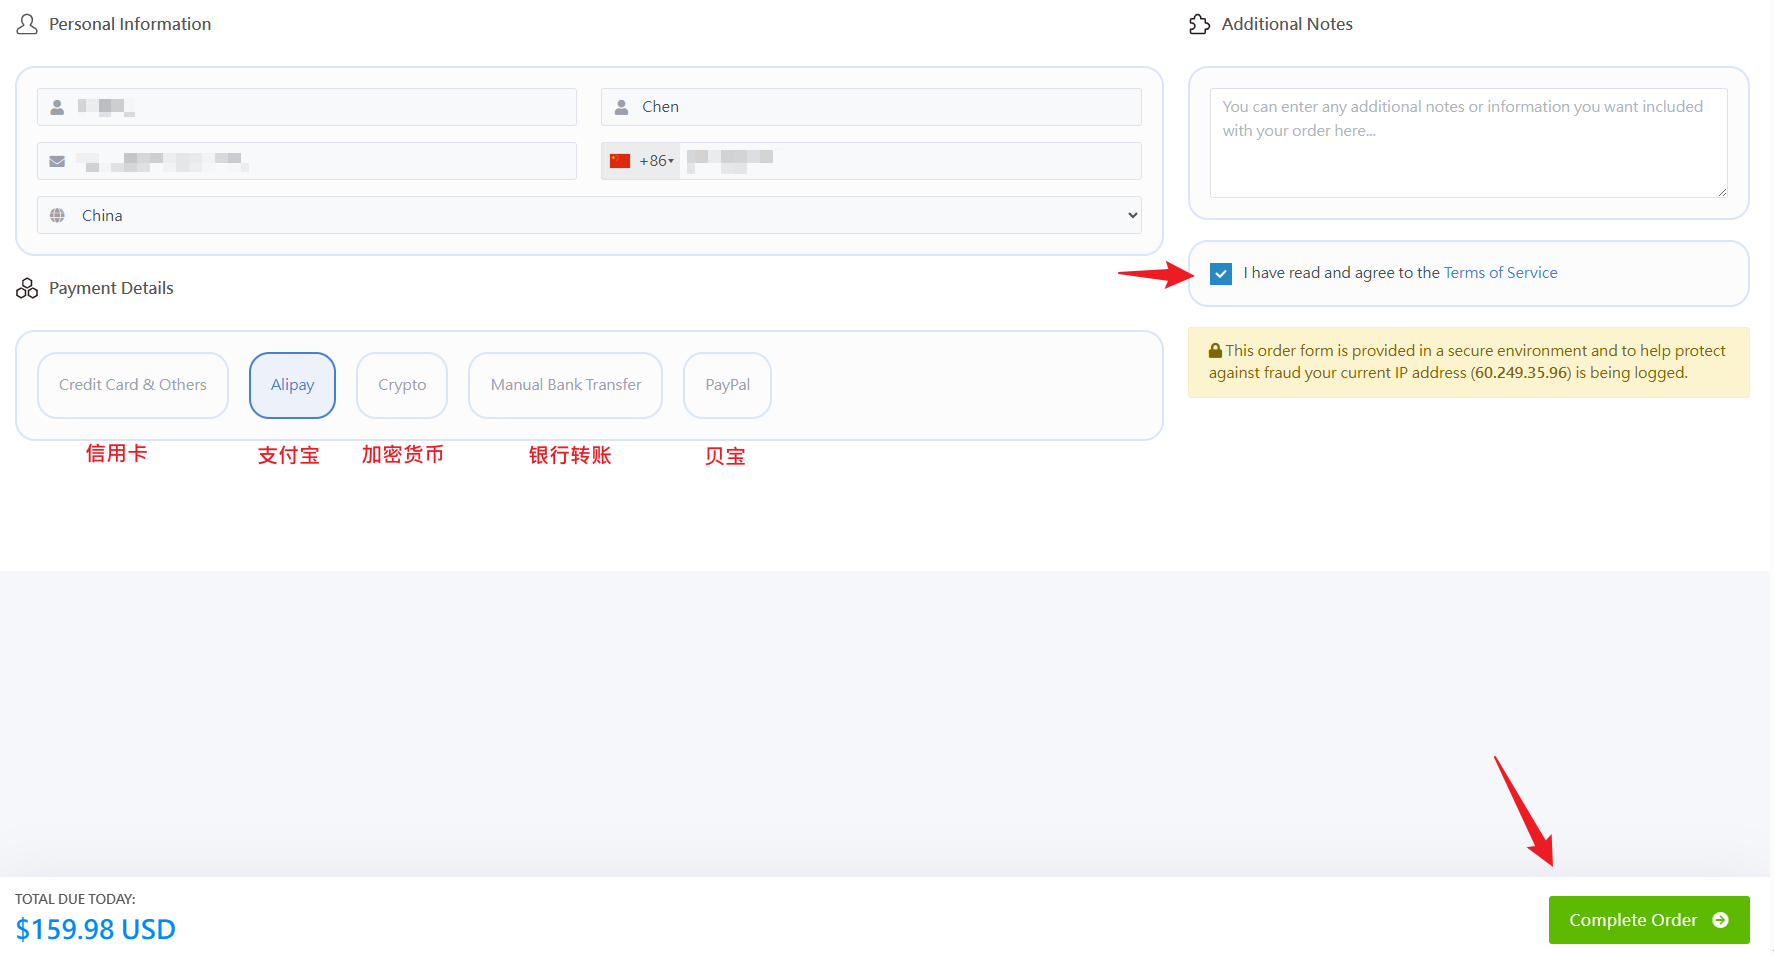Select Manual Bank Transfer payment option
The width and height of the screenshot is (1774, 957).
(x=565, y=385)
